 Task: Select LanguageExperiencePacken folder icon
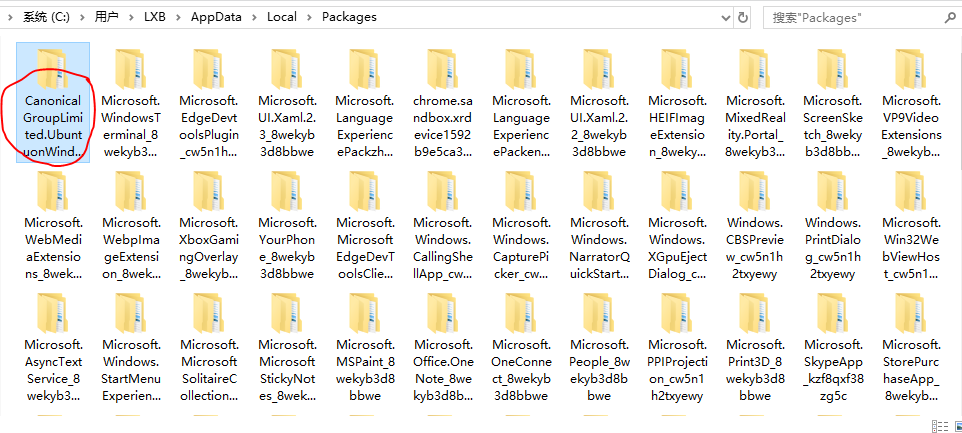(x=521, y=69)
